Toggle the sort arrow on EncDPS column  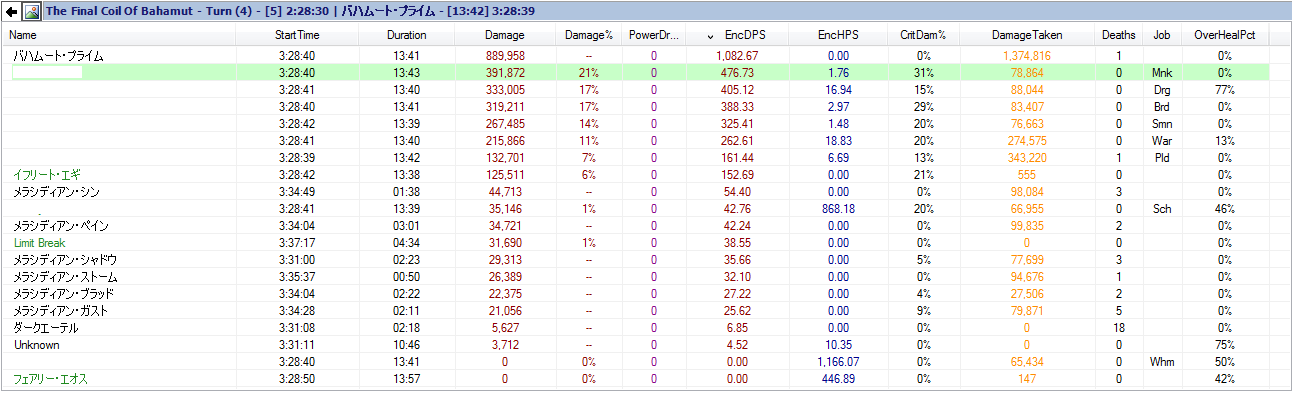pyautogui.click(x=711, y=36)
